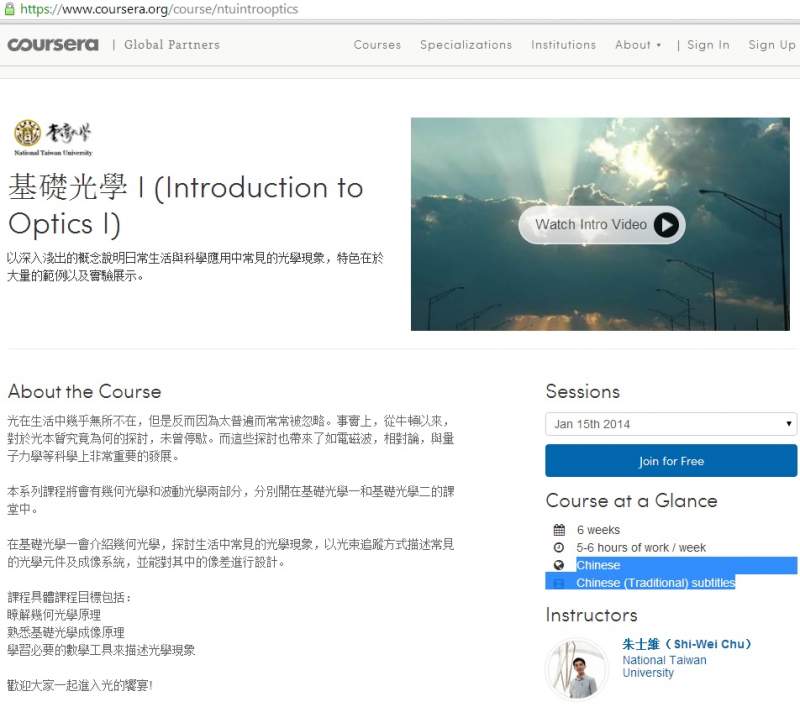Click the calendar icon beside 6 weeks
This screenshot has width=800, height=707.
[x=559, y=529]
